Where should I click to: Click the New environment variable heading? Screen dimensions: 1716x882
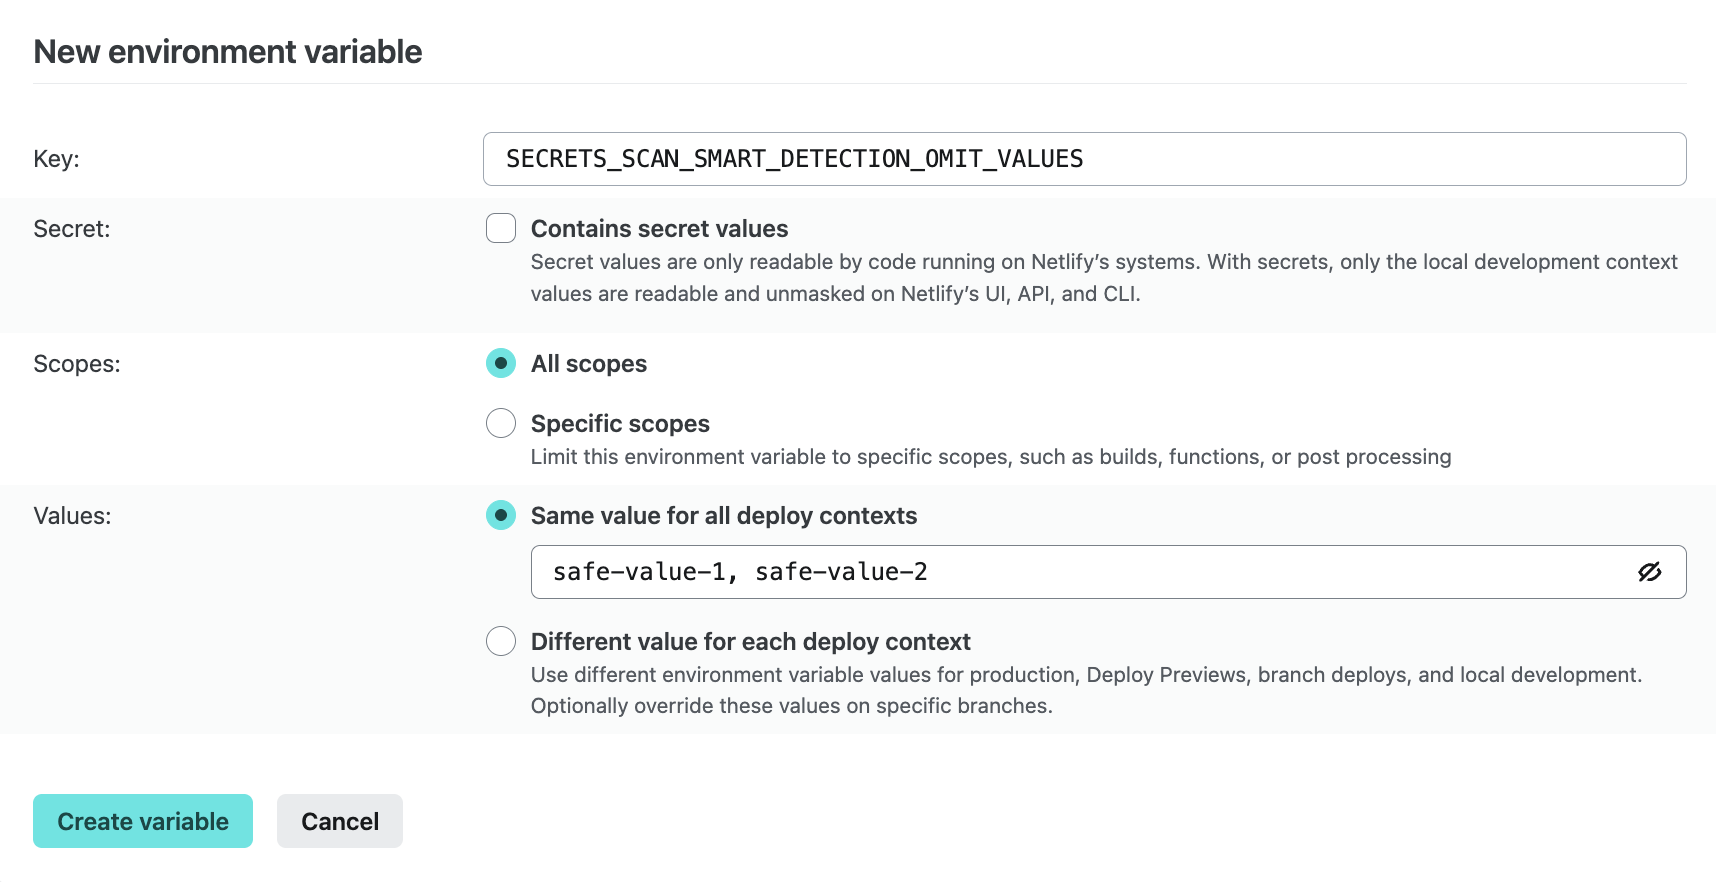(x=228, y=52)
